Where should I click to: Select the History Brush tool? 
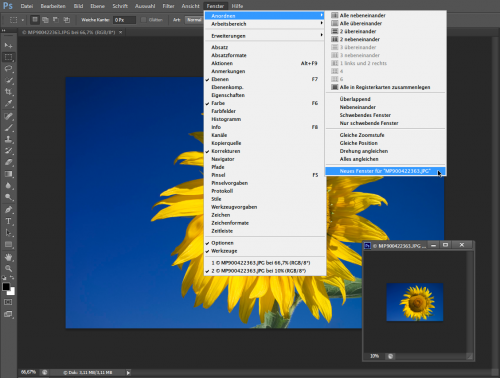[x=8, y=151]
